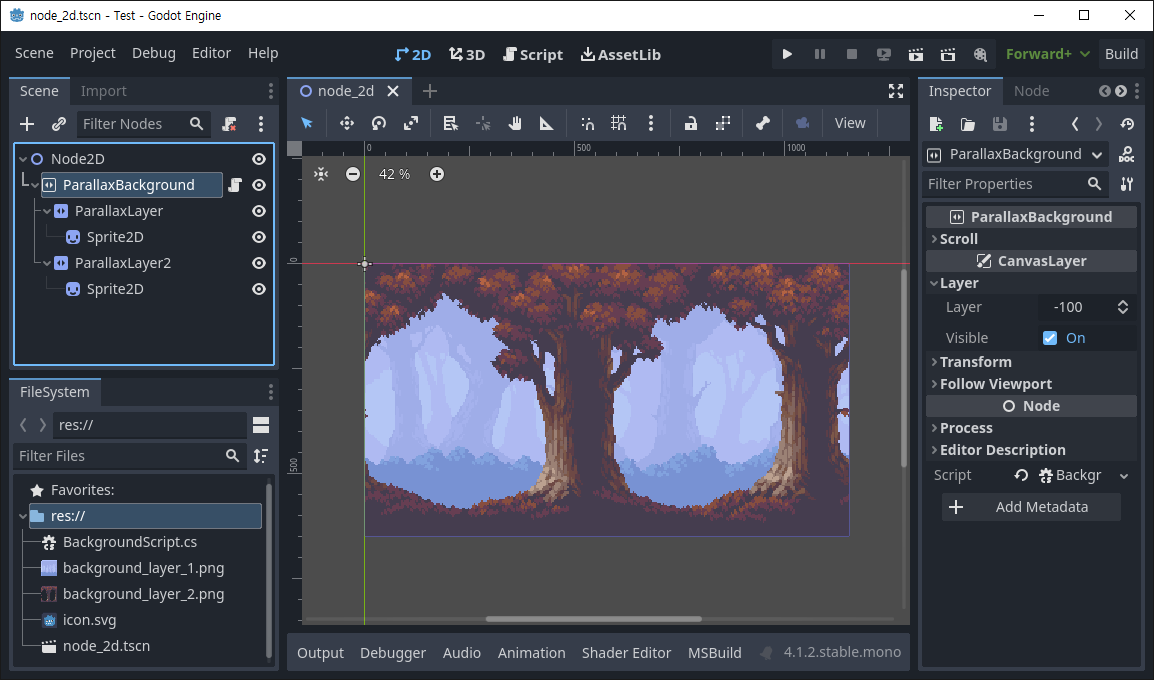Click the revert Script property icon
1154x680 pixels.
(x=1021, y=475)
